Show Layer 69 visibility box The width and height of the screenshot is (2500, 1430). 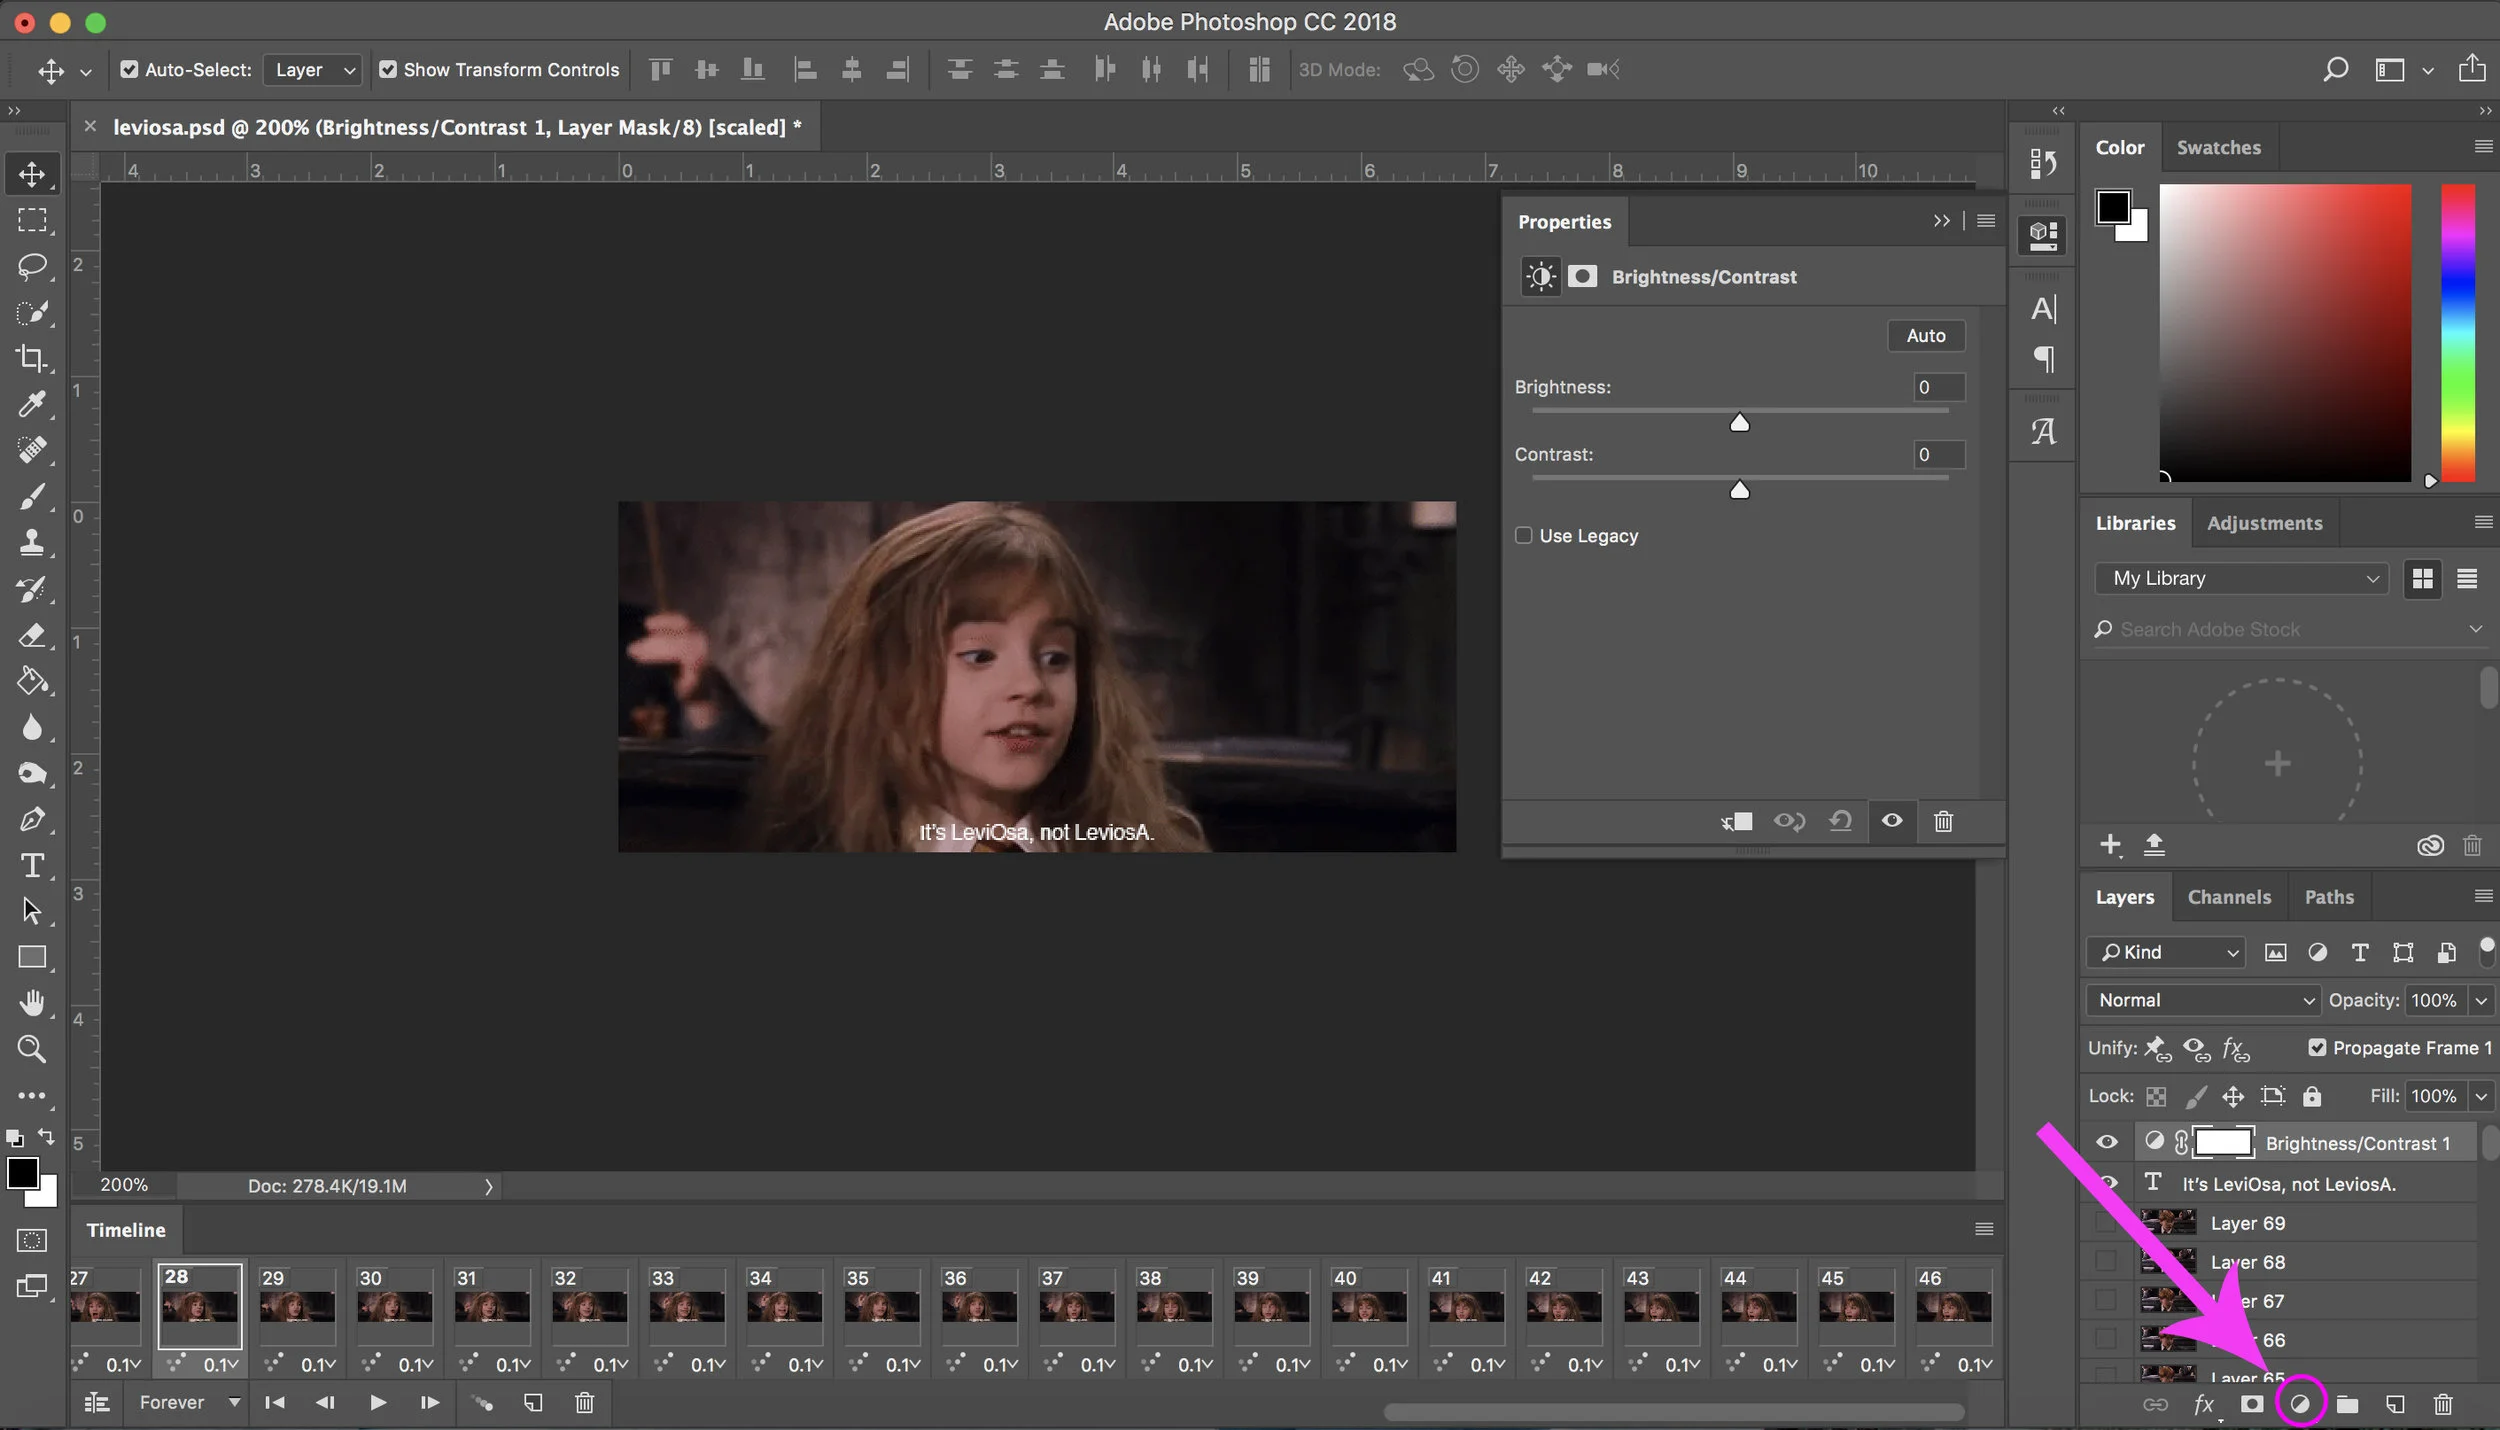[2106, 1223]
